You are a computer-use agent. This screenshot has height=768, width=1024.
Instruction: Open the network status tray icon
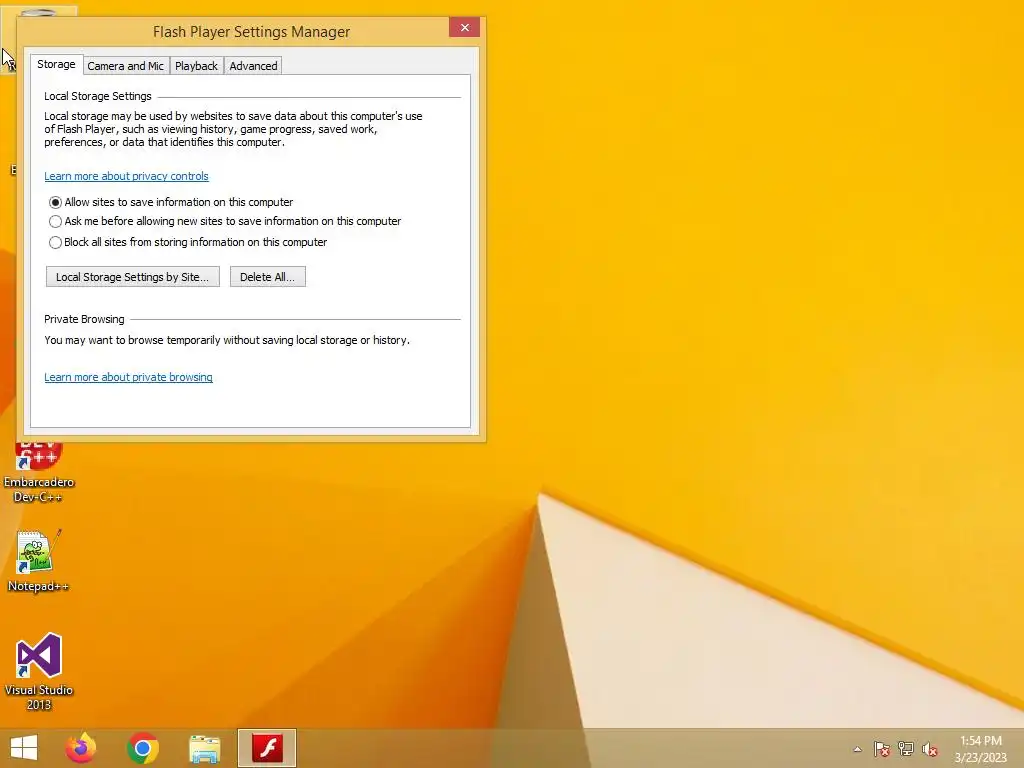(906, 749)
